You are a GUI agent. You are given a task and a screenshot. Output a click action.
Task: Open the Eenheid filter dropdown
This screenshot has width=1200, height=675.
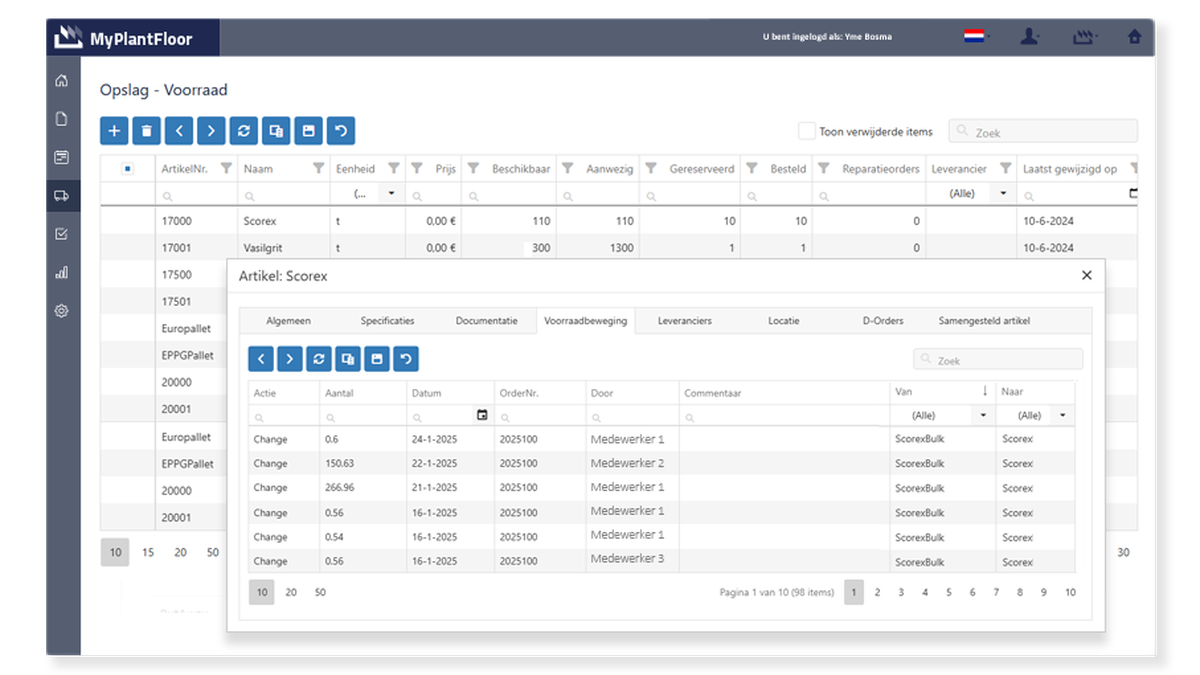coord(391,193)
